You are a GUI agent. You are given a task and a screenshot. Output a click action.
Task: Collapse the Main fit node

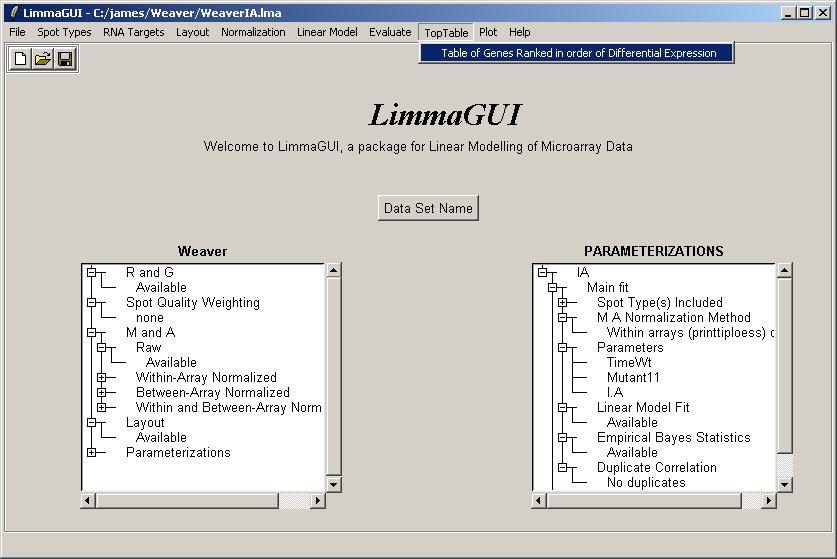click(x=553, y=287)
